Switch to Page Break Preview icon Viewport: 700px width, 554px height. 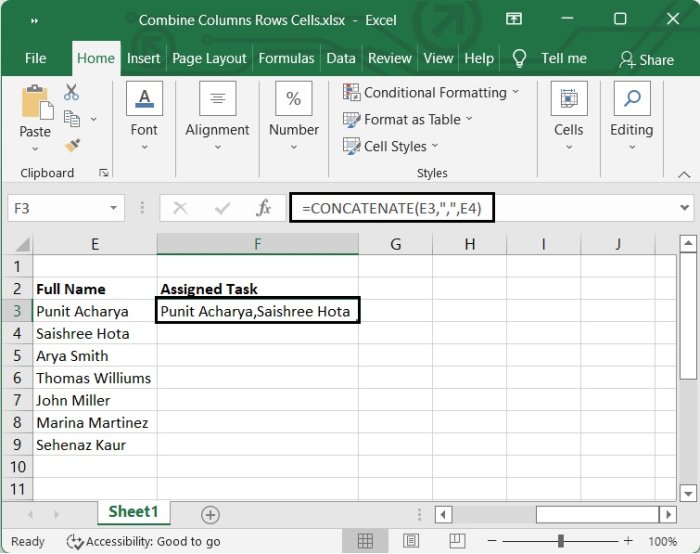(457, 541)
